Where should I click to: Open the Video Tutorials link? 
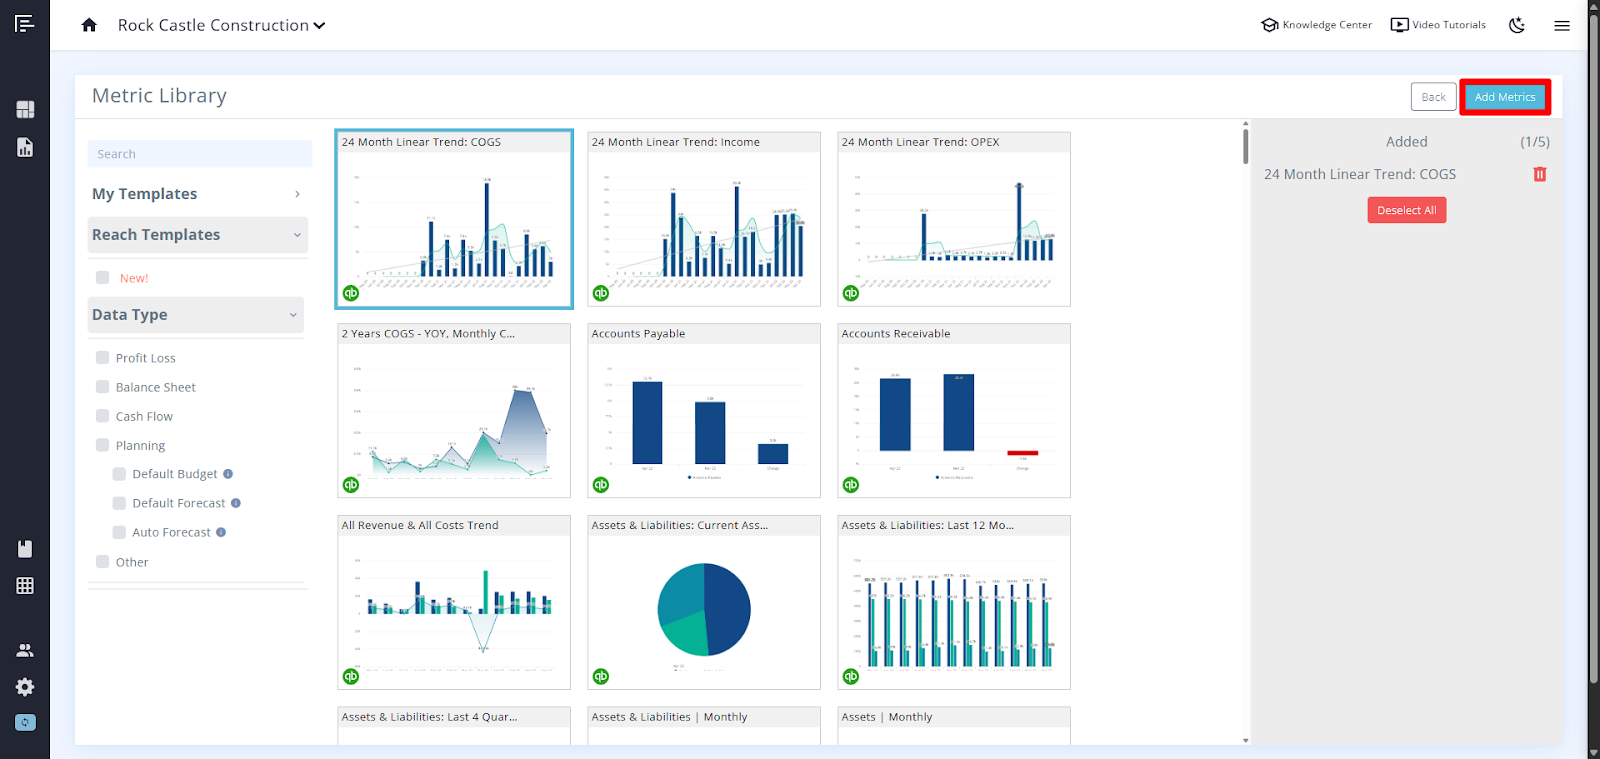click(1438, 25)
